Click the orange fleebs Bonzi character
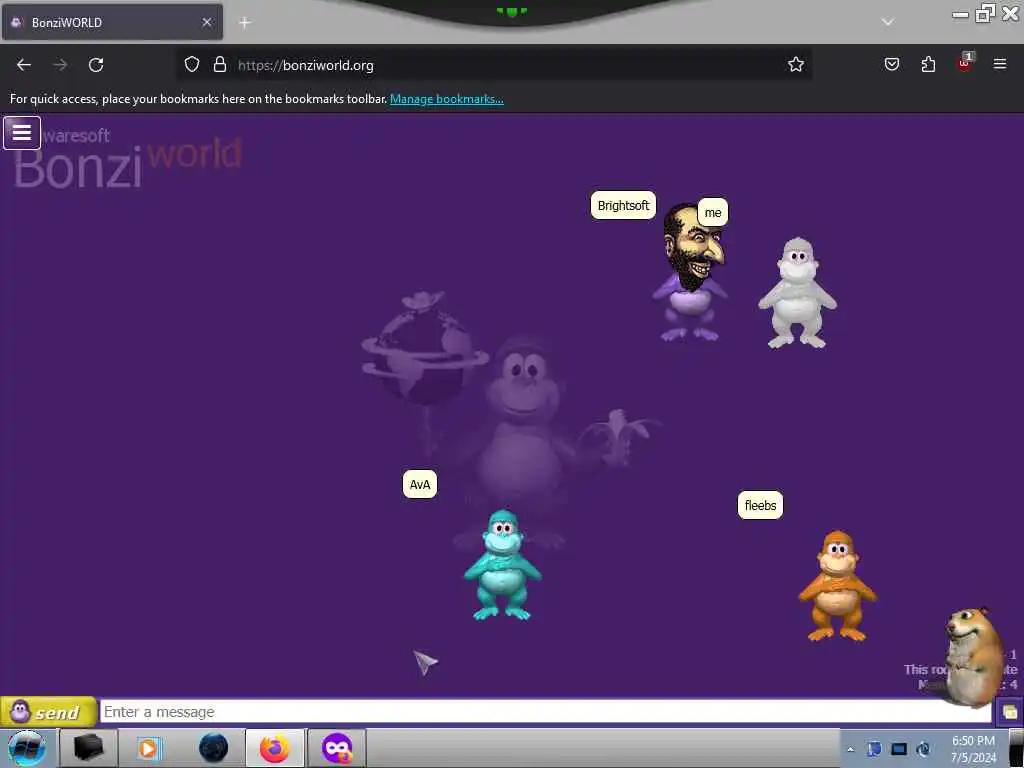This screenshot has width=1024, height=768. [837, 586]
